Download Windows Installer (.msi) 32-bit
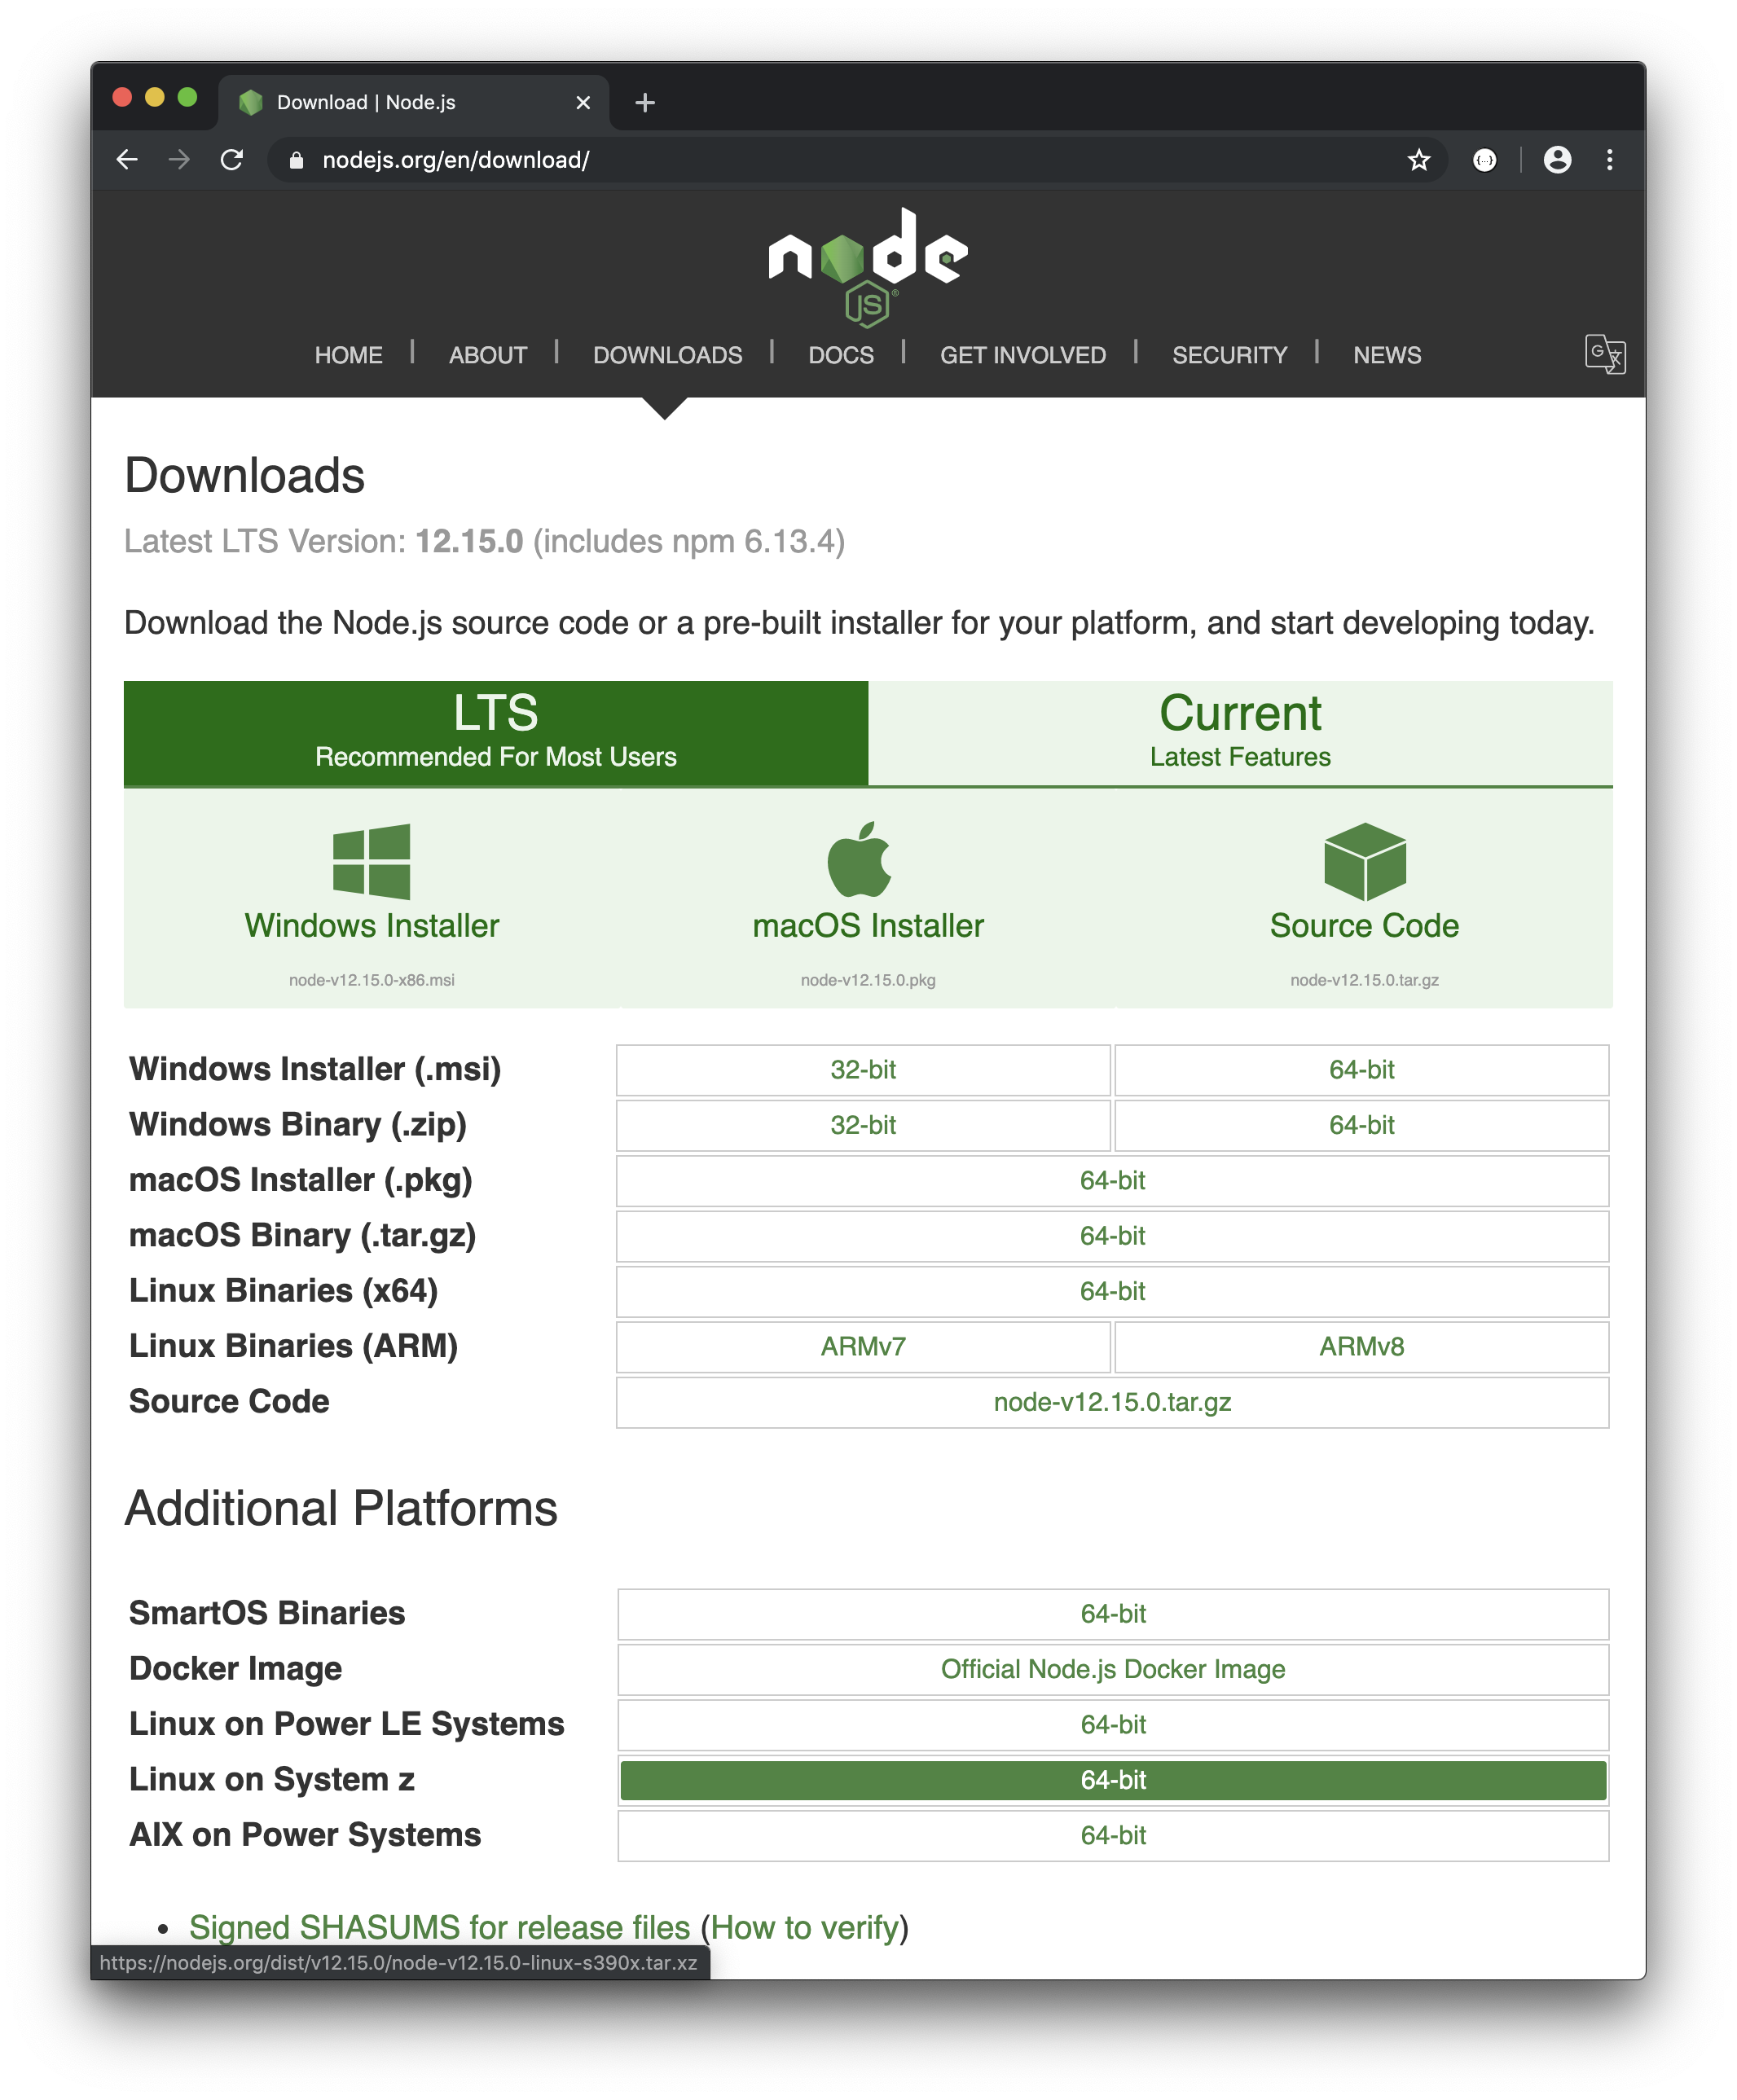1737x2100 pixels. point(863,1070)
